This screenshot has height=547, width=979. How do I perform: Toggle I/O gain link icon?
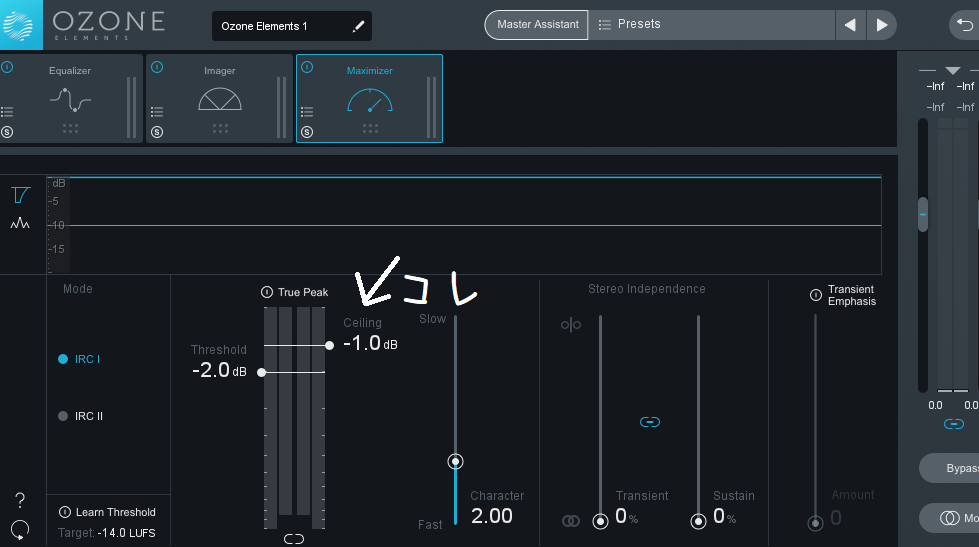coord(953,424)
